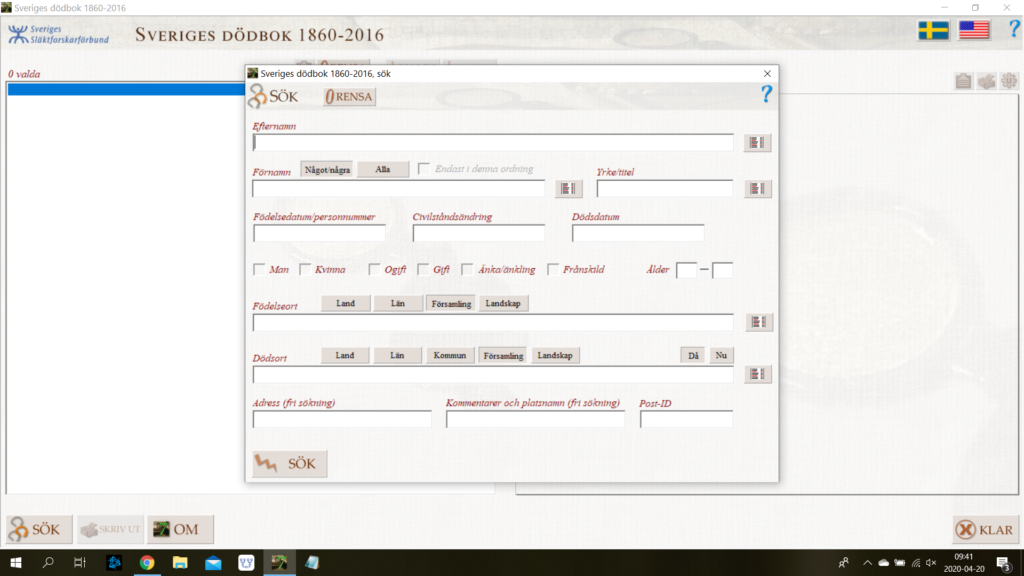1024x576 pixels.
Task: Open the settings gear icon in main window
Action: point(1009,81)
